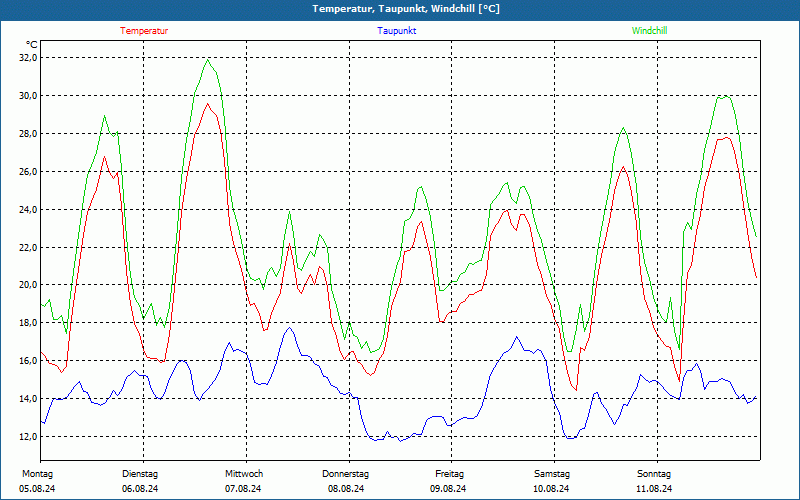
Task: Select the green 'Windchill' legend label
Action: [x=649, y=31]
